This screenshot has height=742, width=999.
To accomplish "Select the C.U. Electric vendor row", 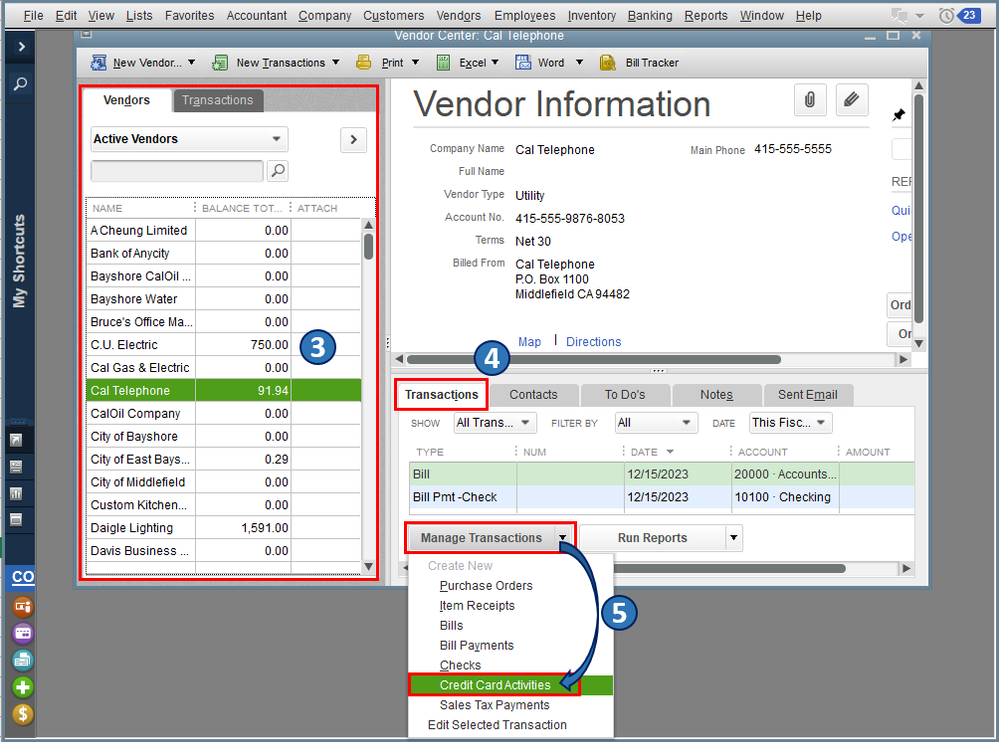I will pos(224,345).
